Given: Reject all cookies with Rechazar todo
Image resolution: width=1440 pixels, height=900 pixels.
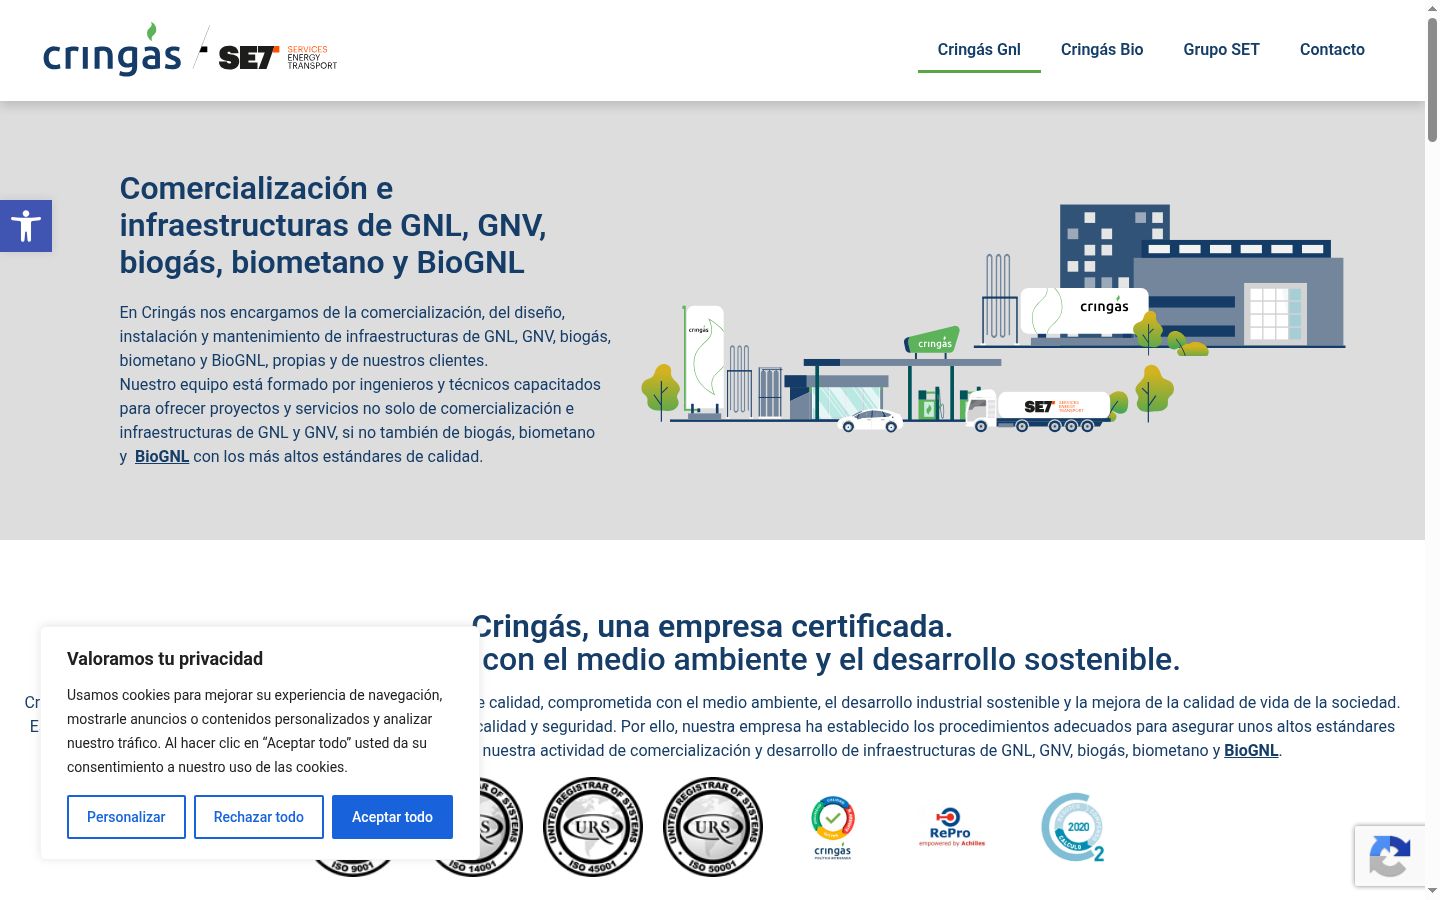Looking at the screenshot, I should click(x=259, y=817).
